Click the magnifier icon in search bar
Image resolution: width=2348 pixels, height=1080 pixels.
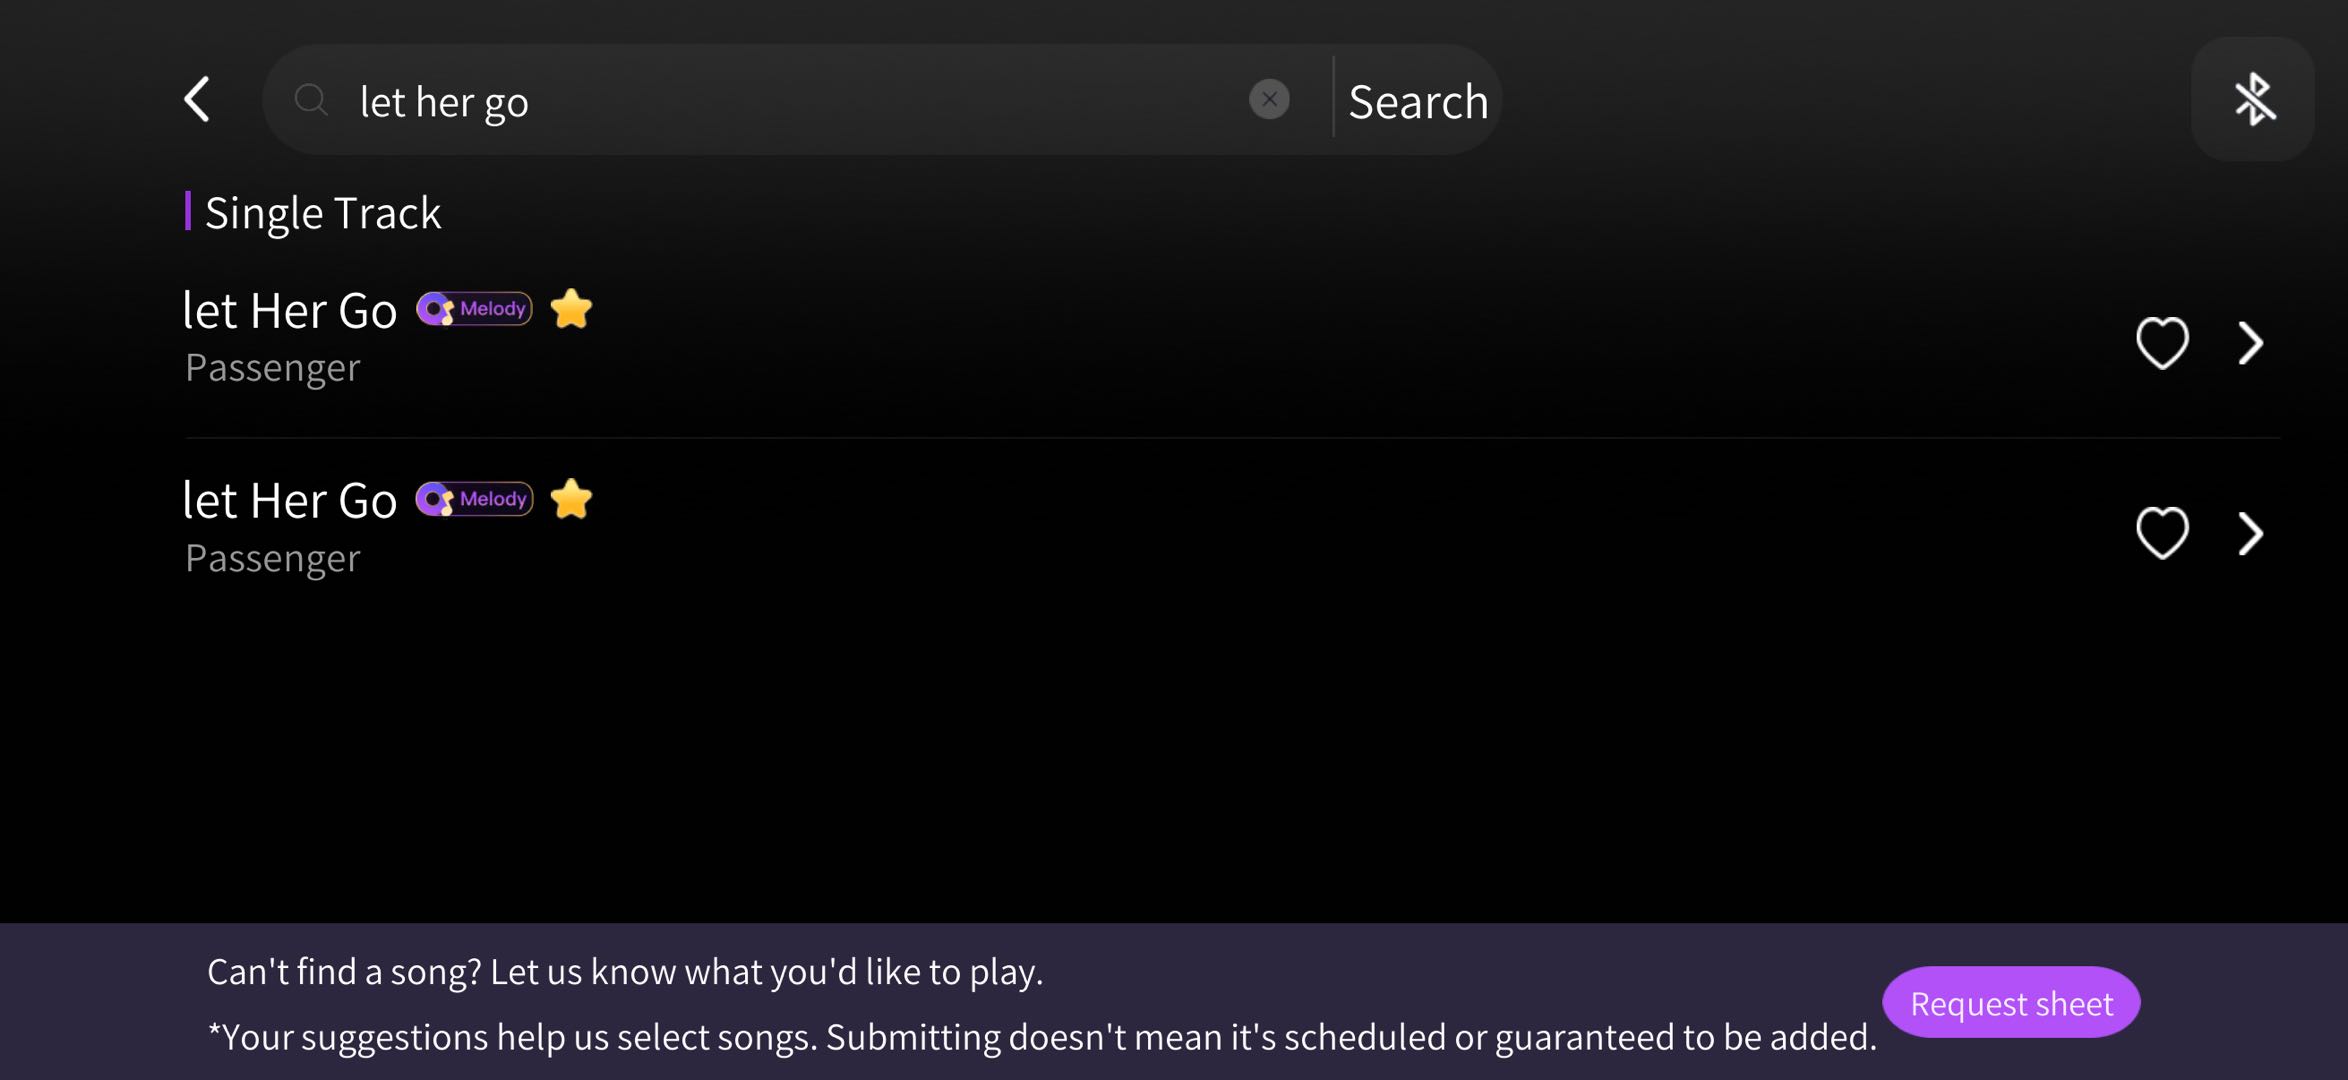click(311, 100)
